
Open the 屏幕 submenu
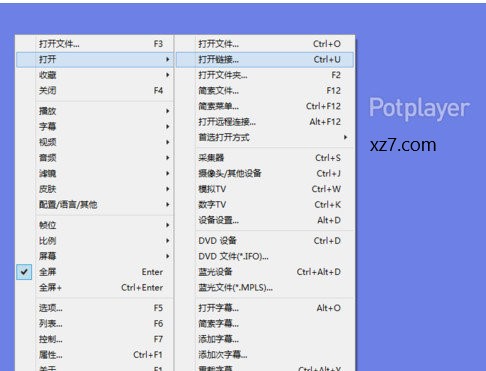(x=95, y=256)
